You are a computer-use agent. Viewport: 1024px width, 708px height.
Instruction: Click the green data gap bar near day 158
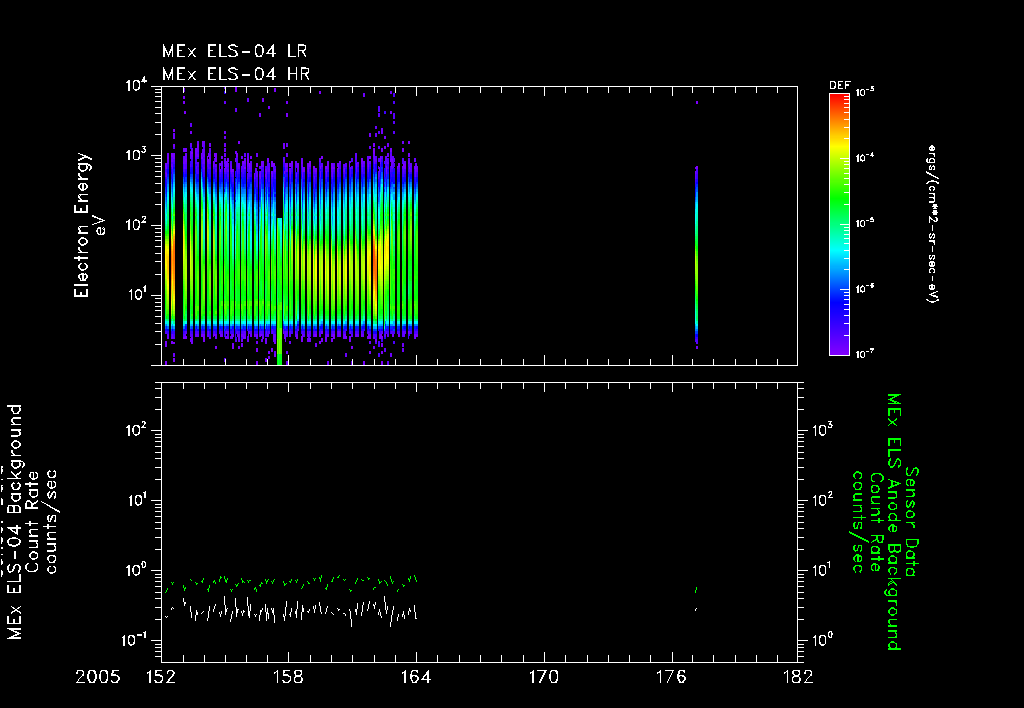pos(280,291)
